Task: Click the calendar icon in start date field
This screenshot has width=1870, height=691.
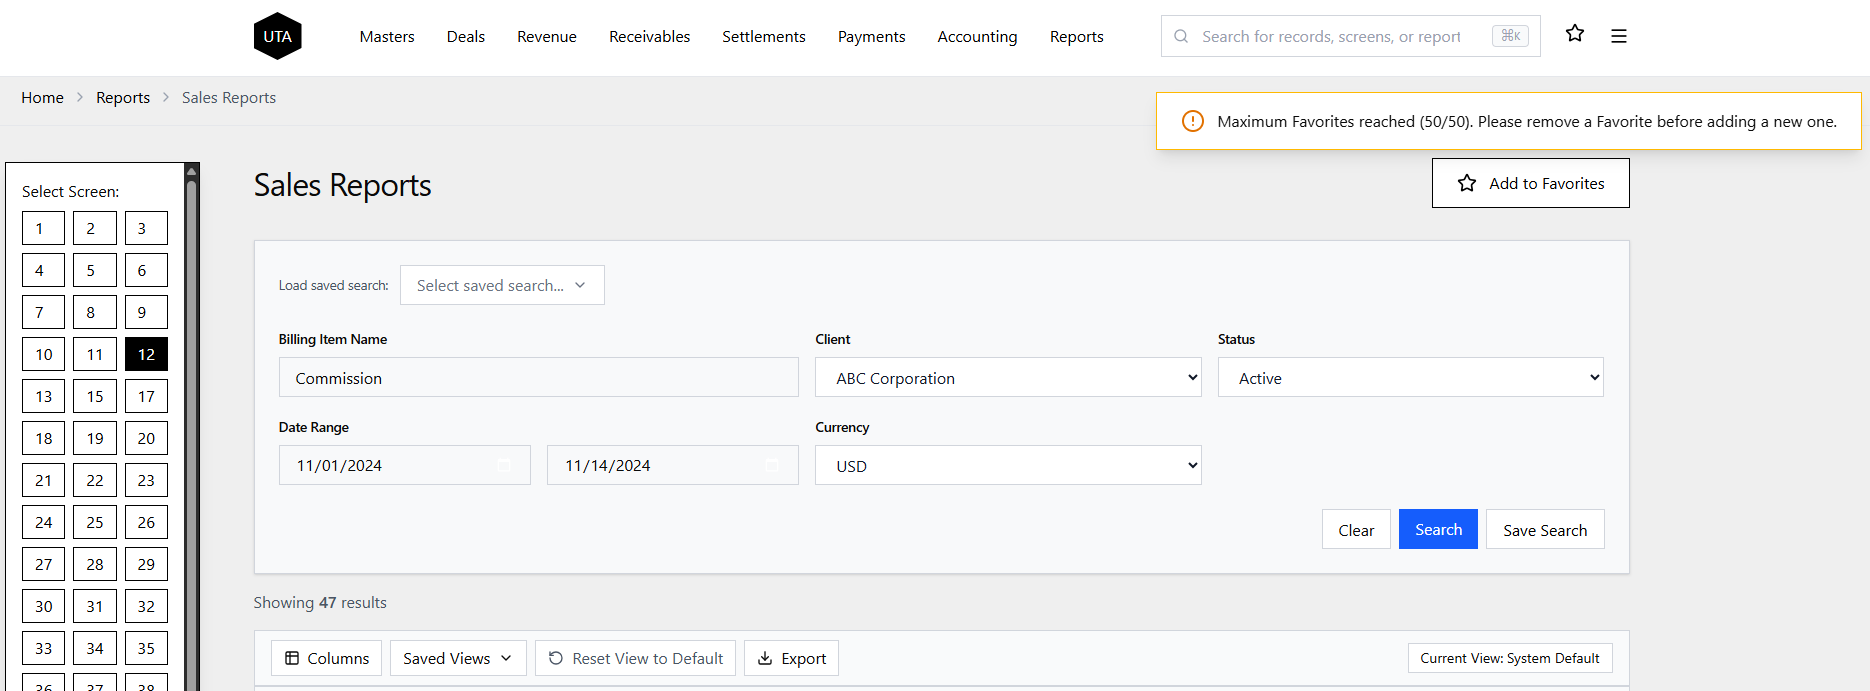Action: [x=504, y=466]
